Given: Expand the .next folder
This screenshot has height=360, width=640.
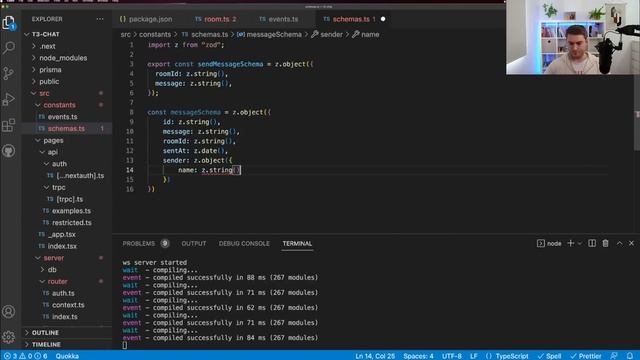Looking at the screenshot, I should pyautogui.click(x=47, y=46).
